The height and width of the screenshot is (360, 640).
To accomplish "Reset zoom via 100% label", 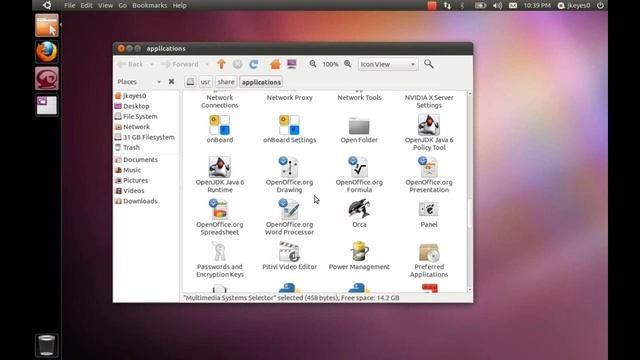I will point(330,64).
